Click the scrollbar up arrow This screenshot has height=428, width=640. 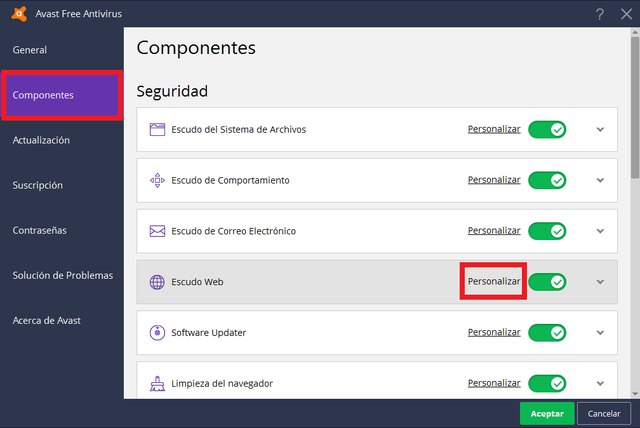coord(635,32)
